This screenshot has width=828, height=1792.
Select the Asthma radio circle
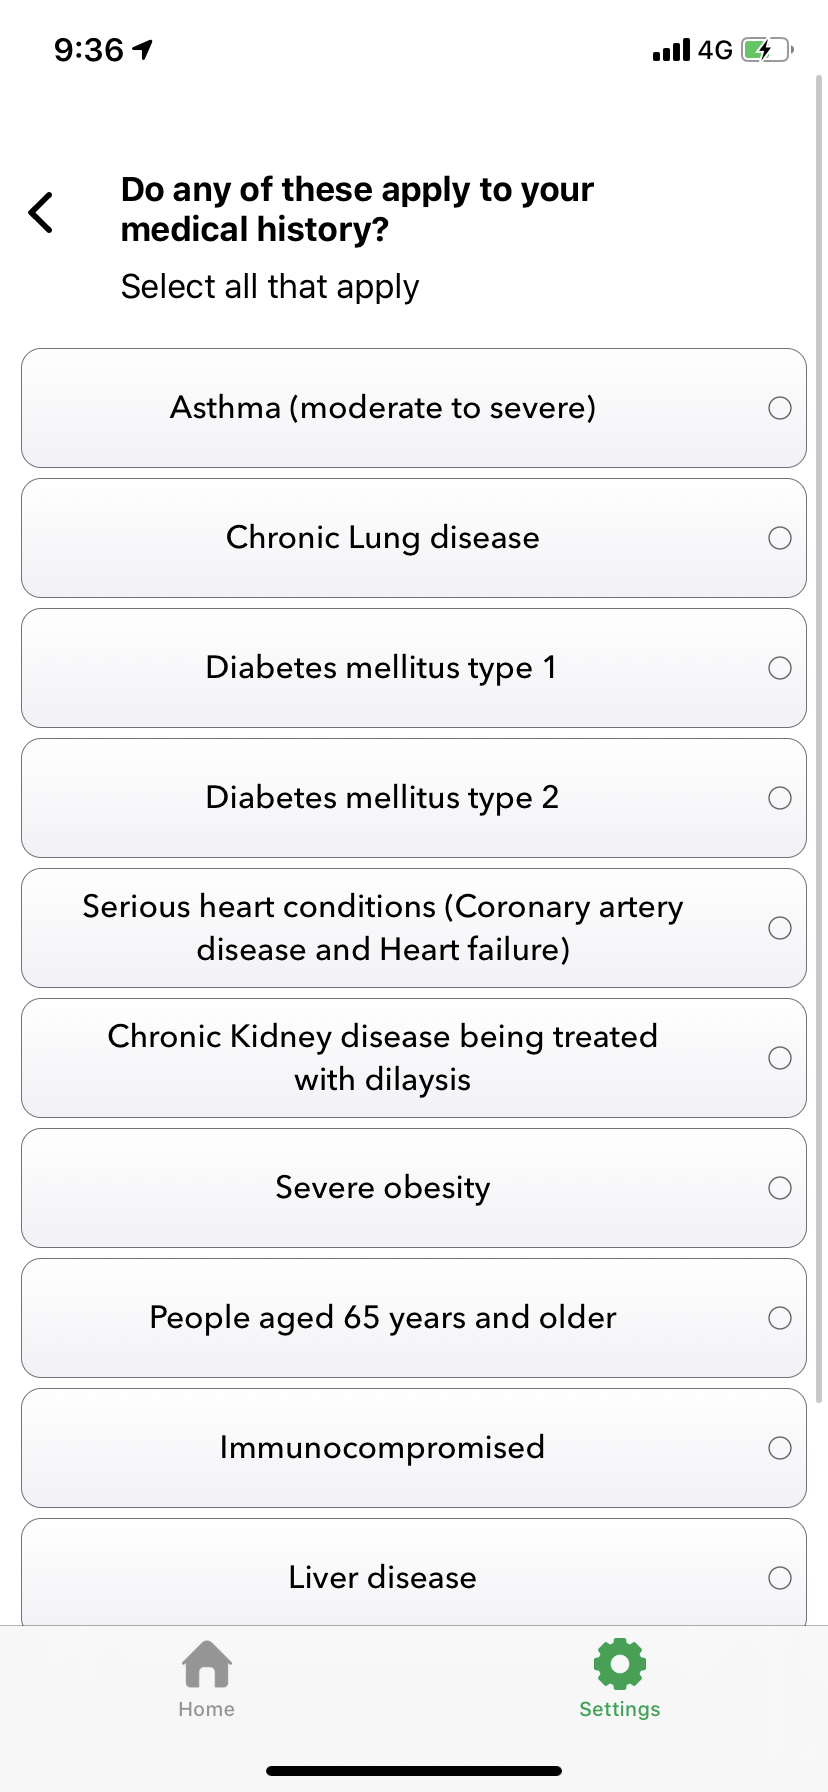coord(780,408)
